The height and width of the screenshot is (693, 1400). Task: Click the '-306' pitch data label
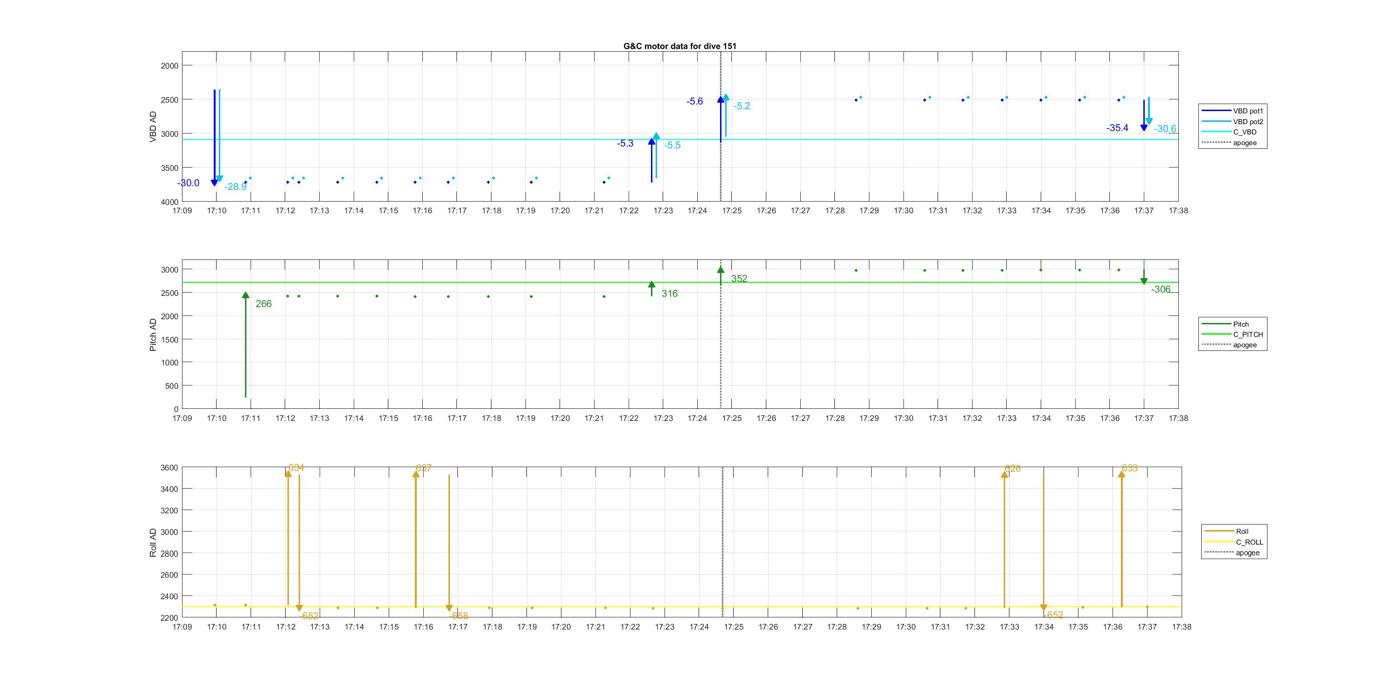1161,289
